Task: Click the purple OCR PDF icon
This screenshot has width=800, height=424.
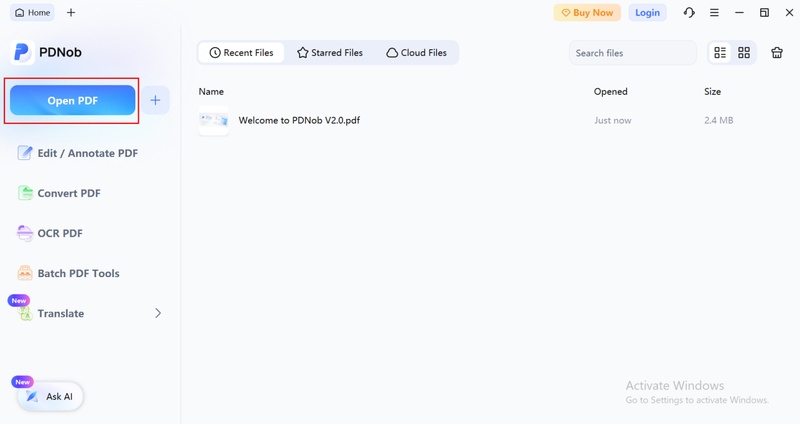Action: (x=24, y=233)
